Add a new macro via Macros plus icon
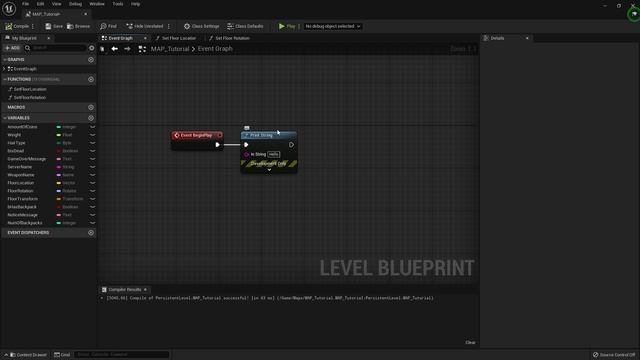Image resolution: width=640 pixels, height=360 pixels. tap(91, 107)
